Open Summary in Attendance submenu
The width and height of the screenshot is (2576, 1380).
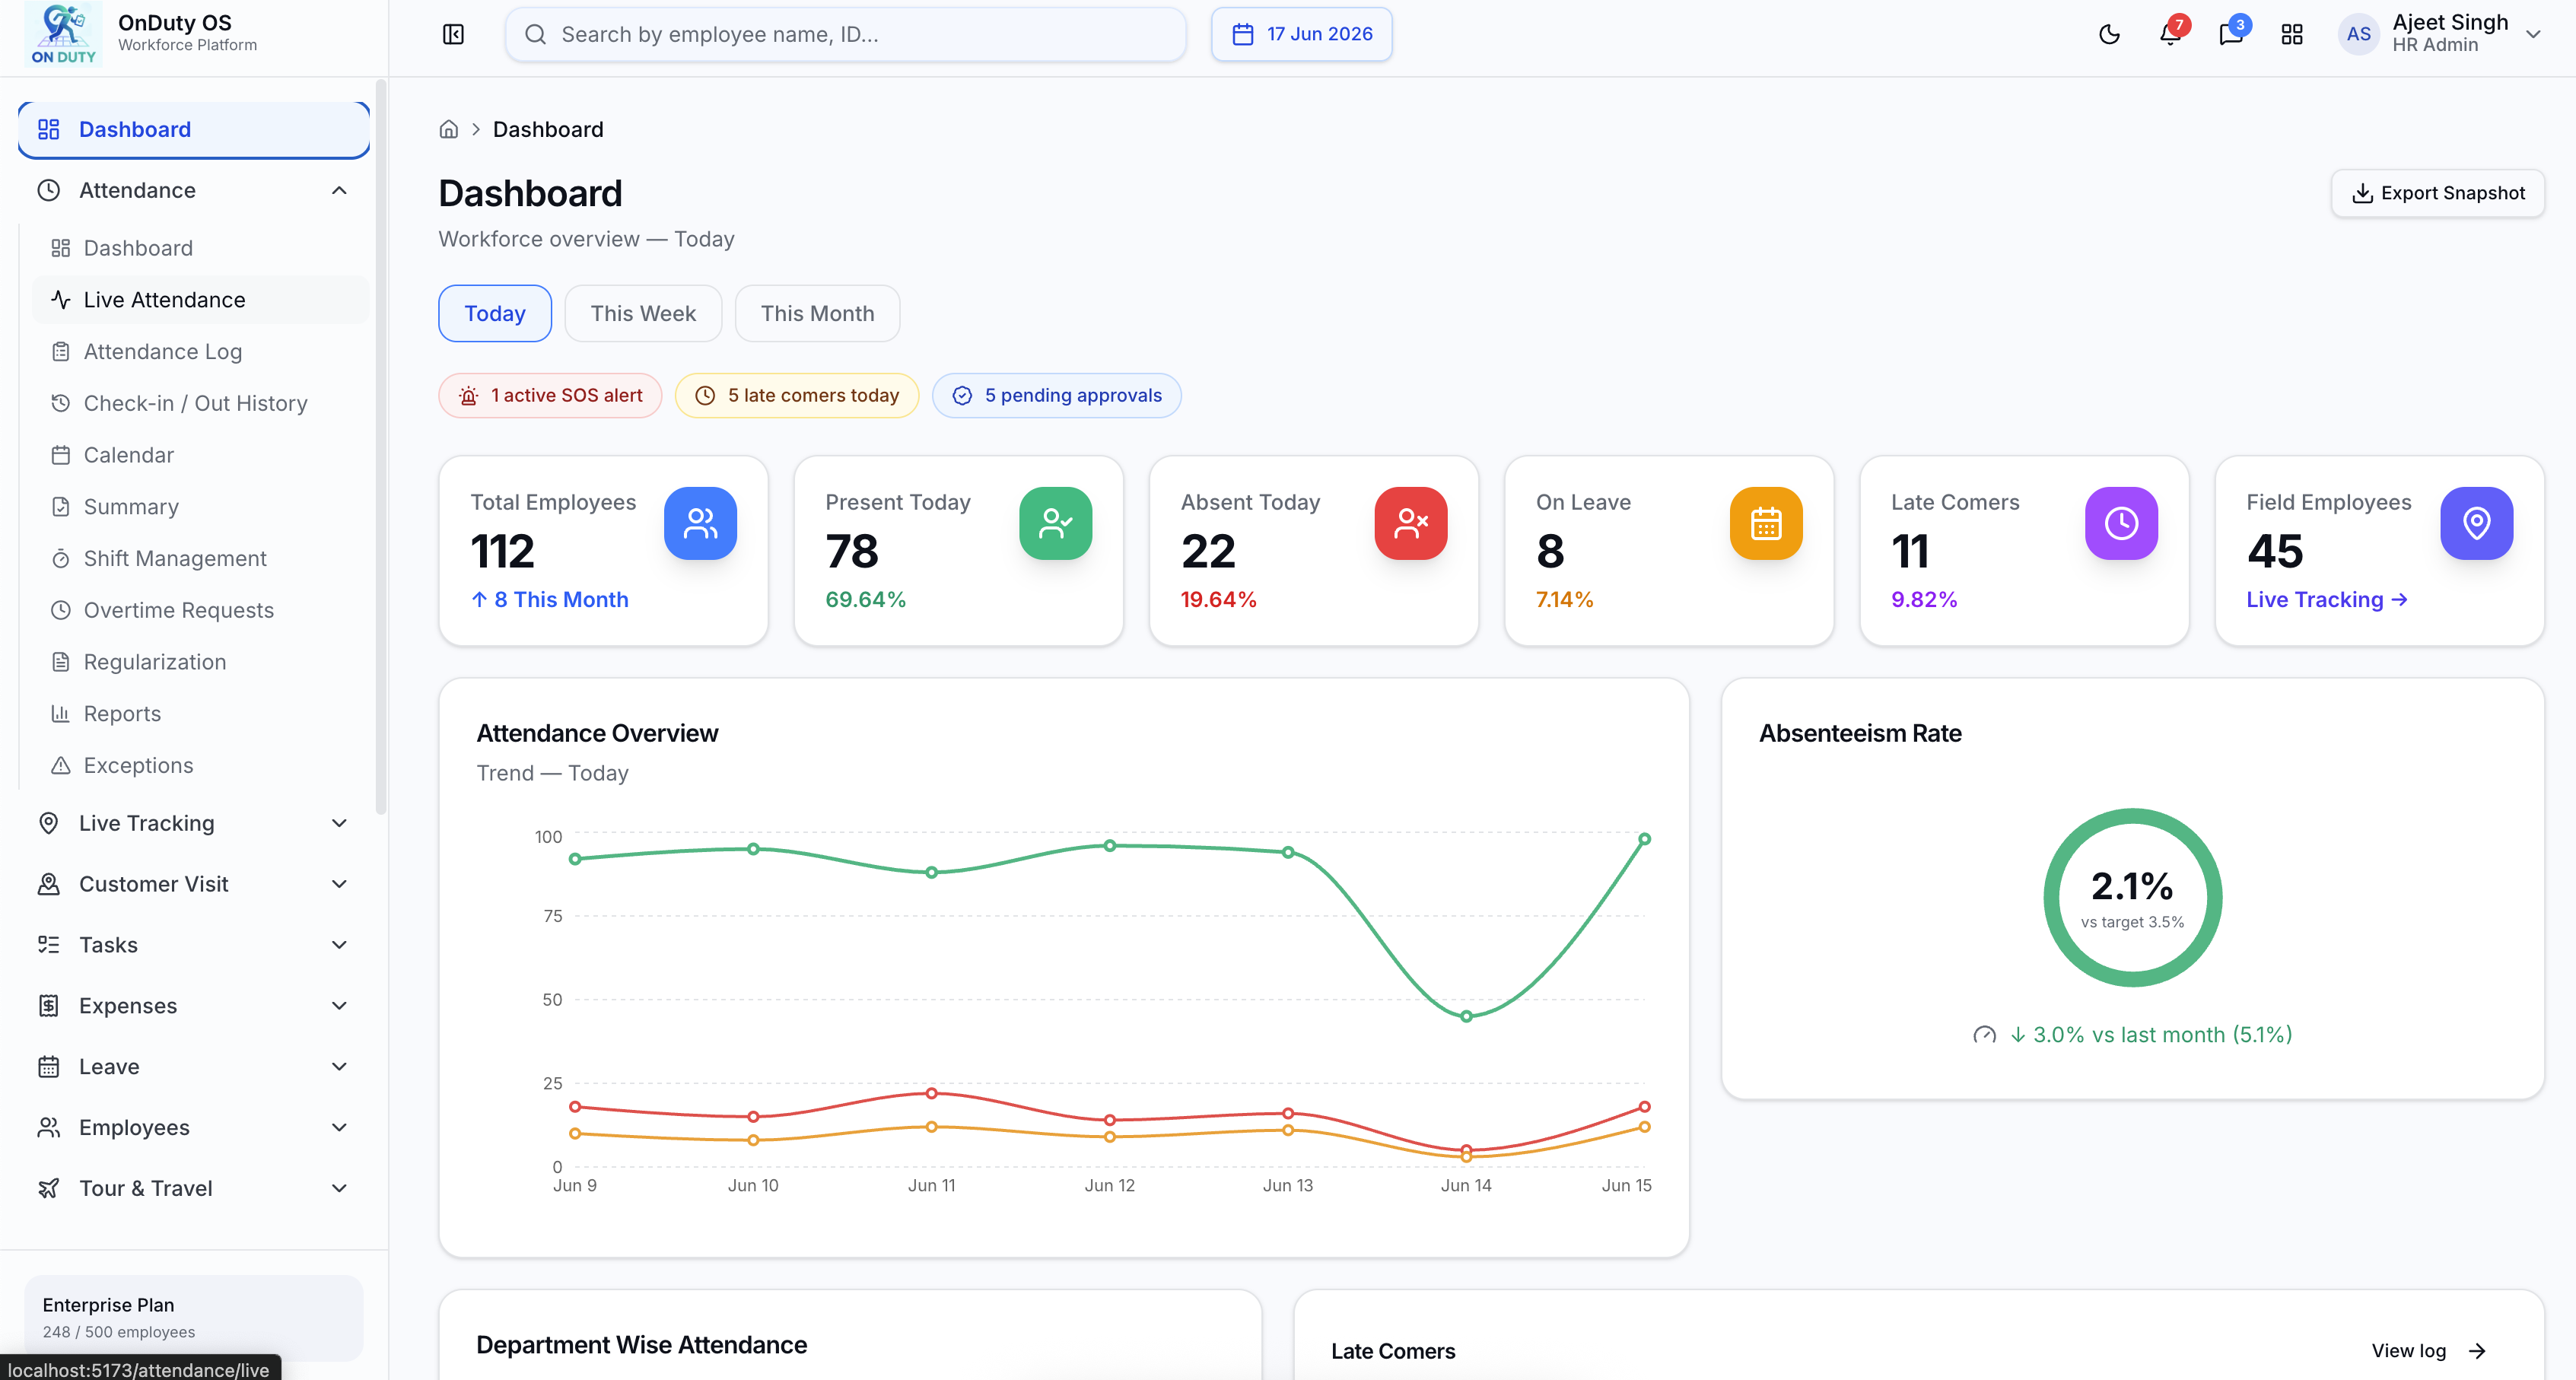coord(200,507)
